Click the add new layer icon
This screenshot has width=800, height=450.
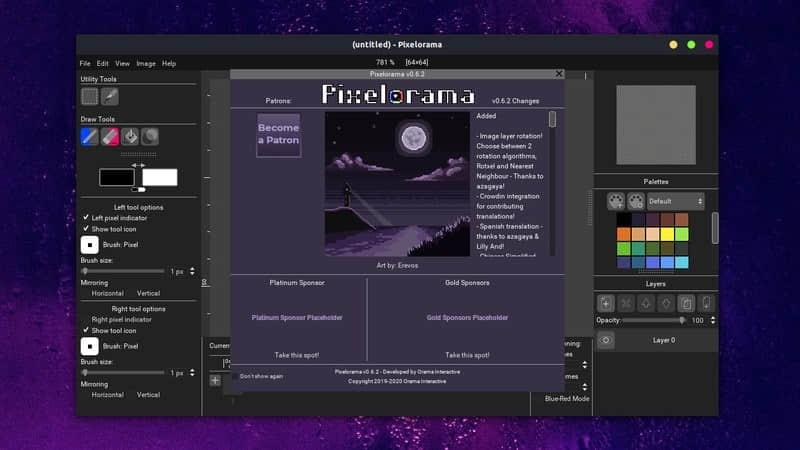tap(606, 303)
